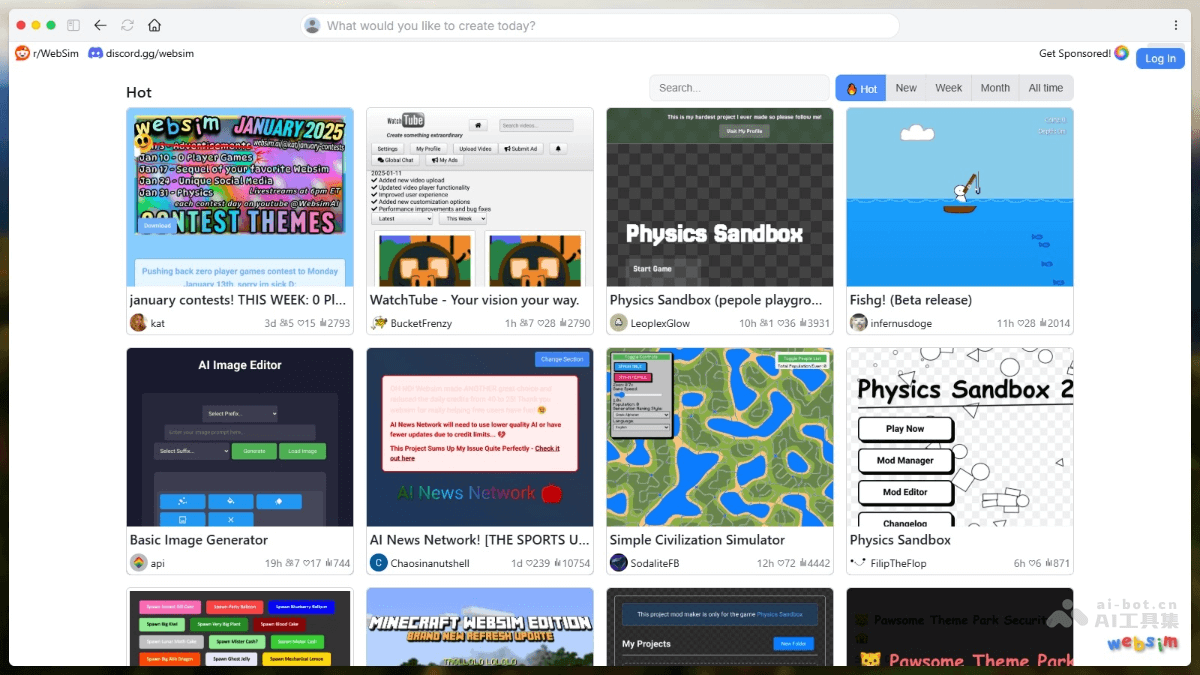Click the create prompt address bar
The width and height of the screenshot is (1200, 675).
pos(600,26)
